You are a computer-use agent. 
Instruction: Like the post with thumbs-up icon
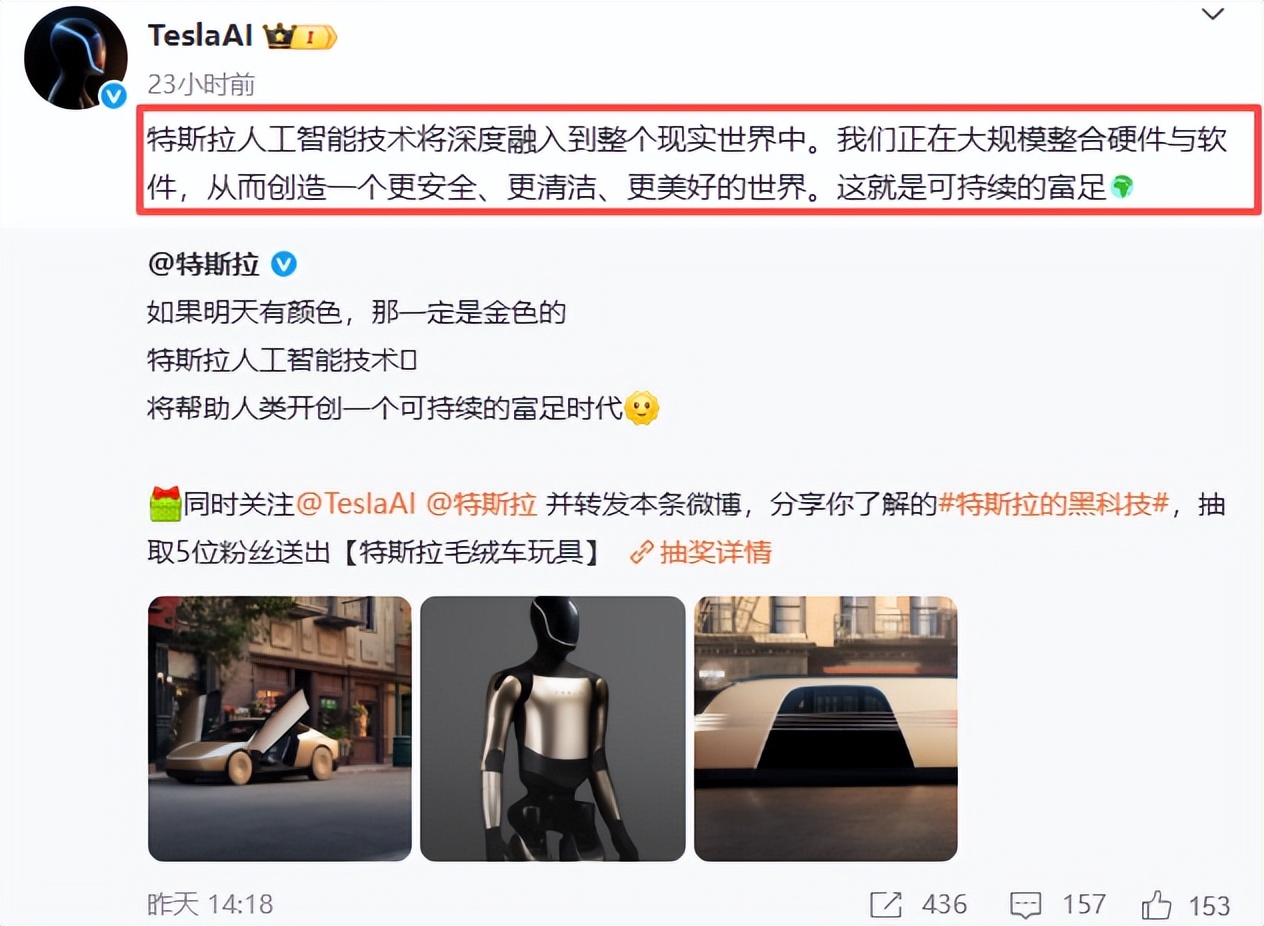coord(1157,905)
